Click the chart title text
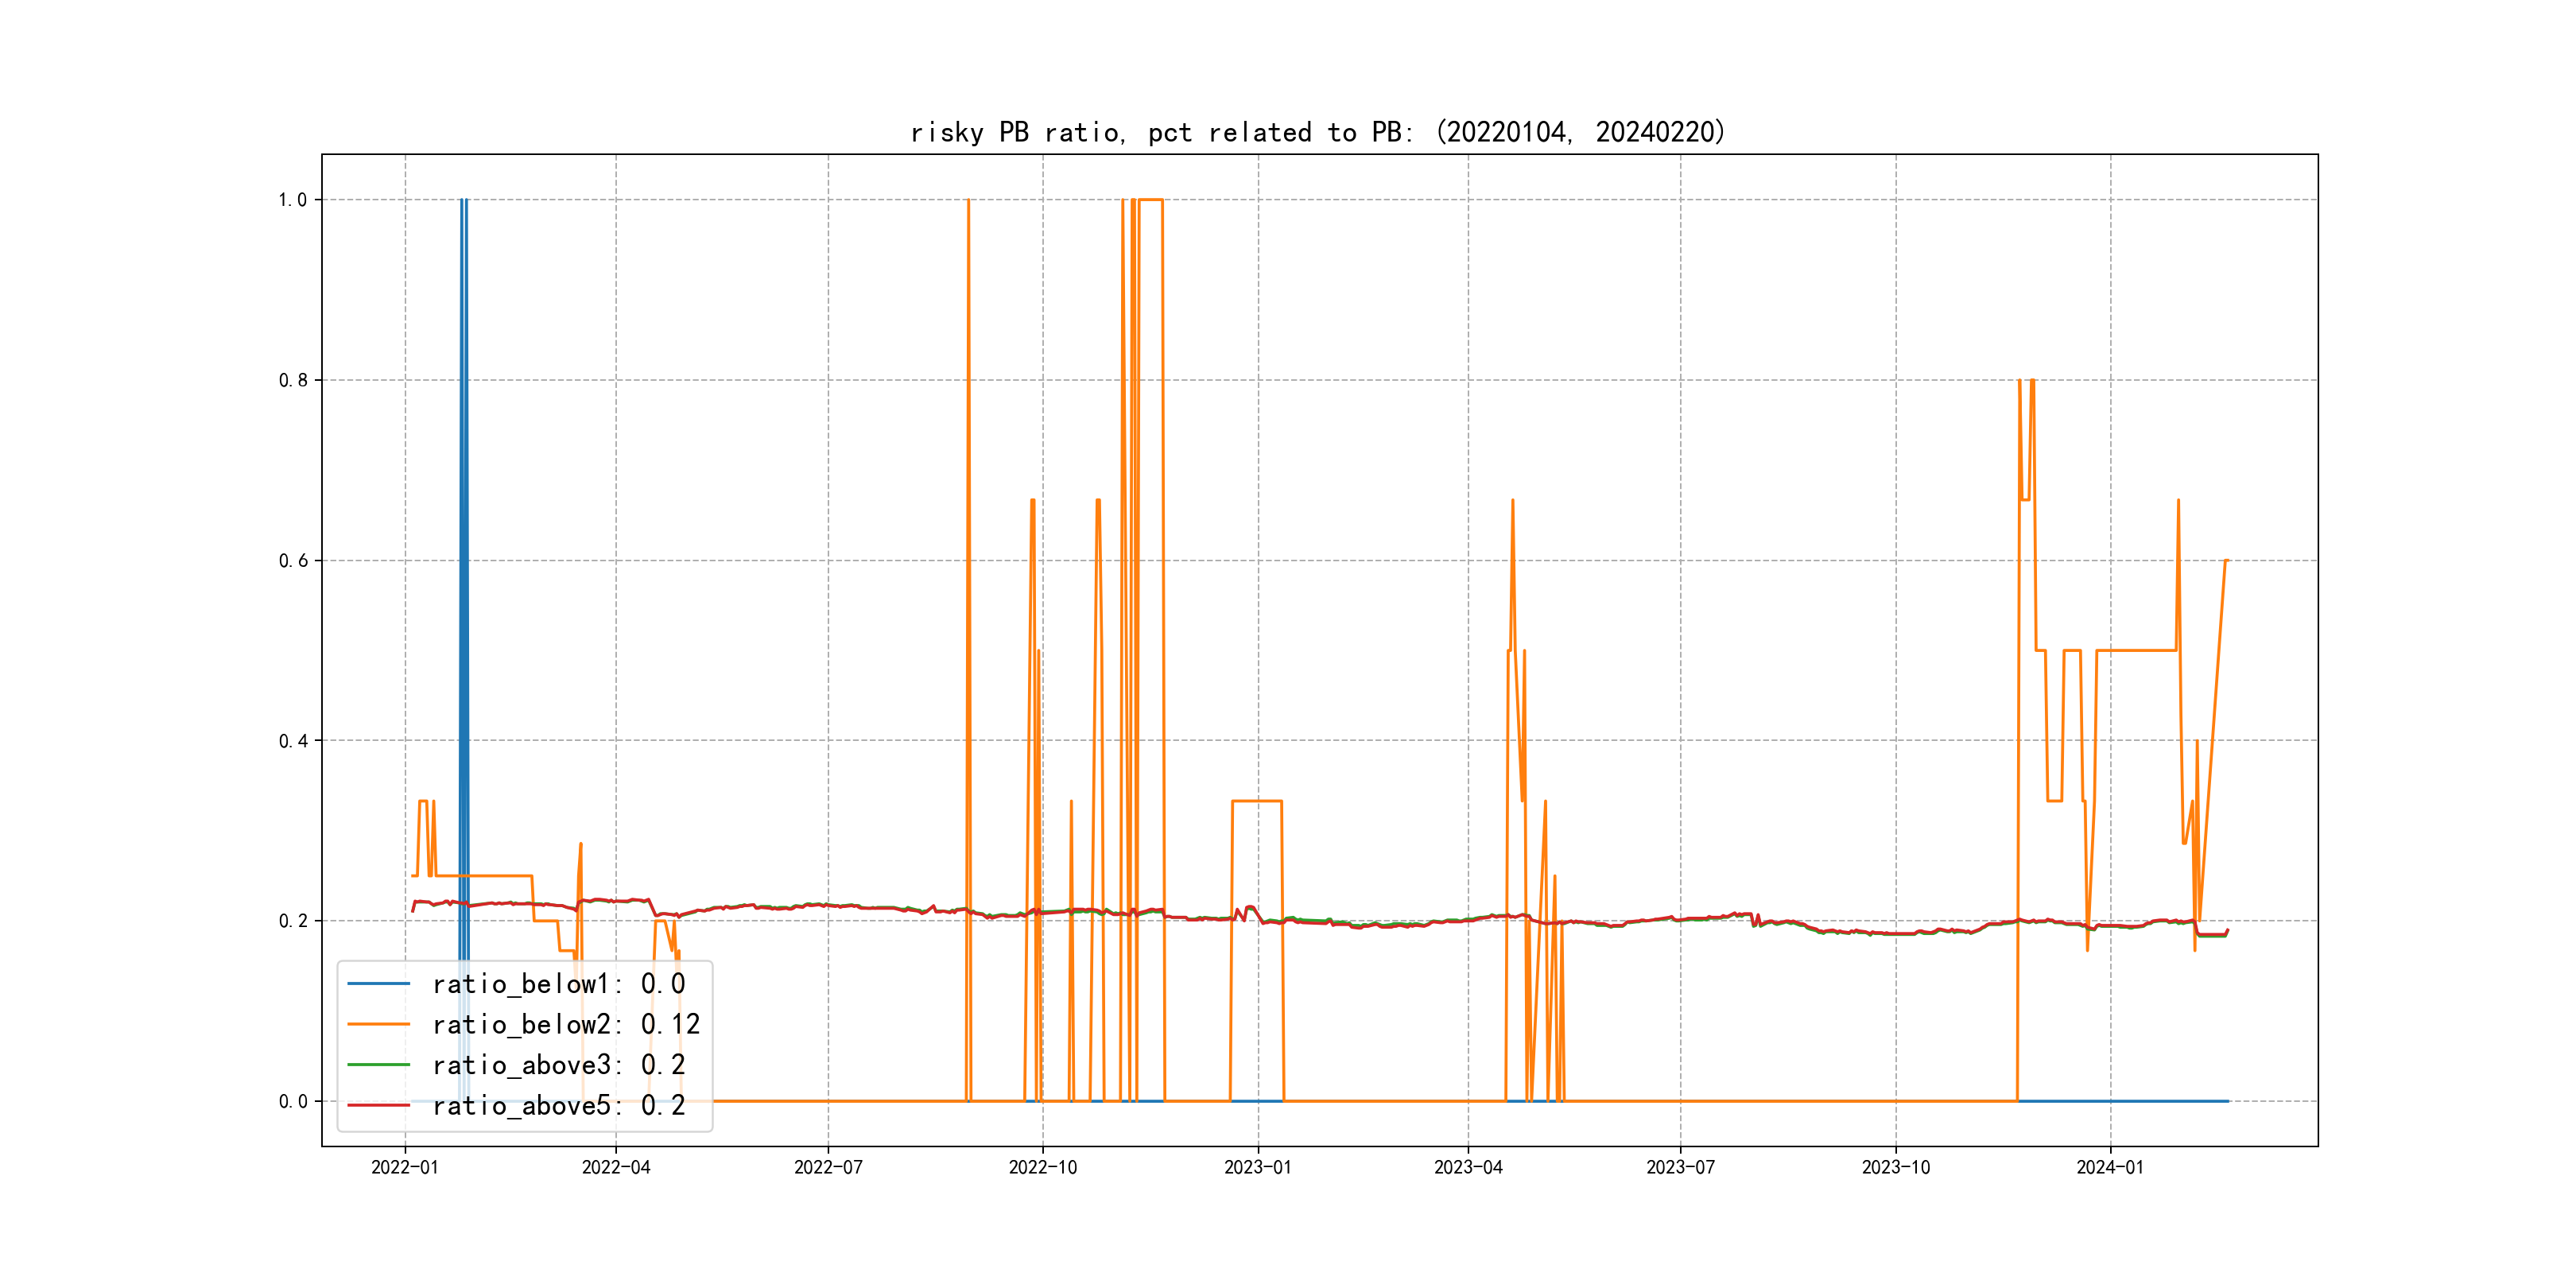This screenshot has height=1288, width=2576. [x=1318, y=132]
